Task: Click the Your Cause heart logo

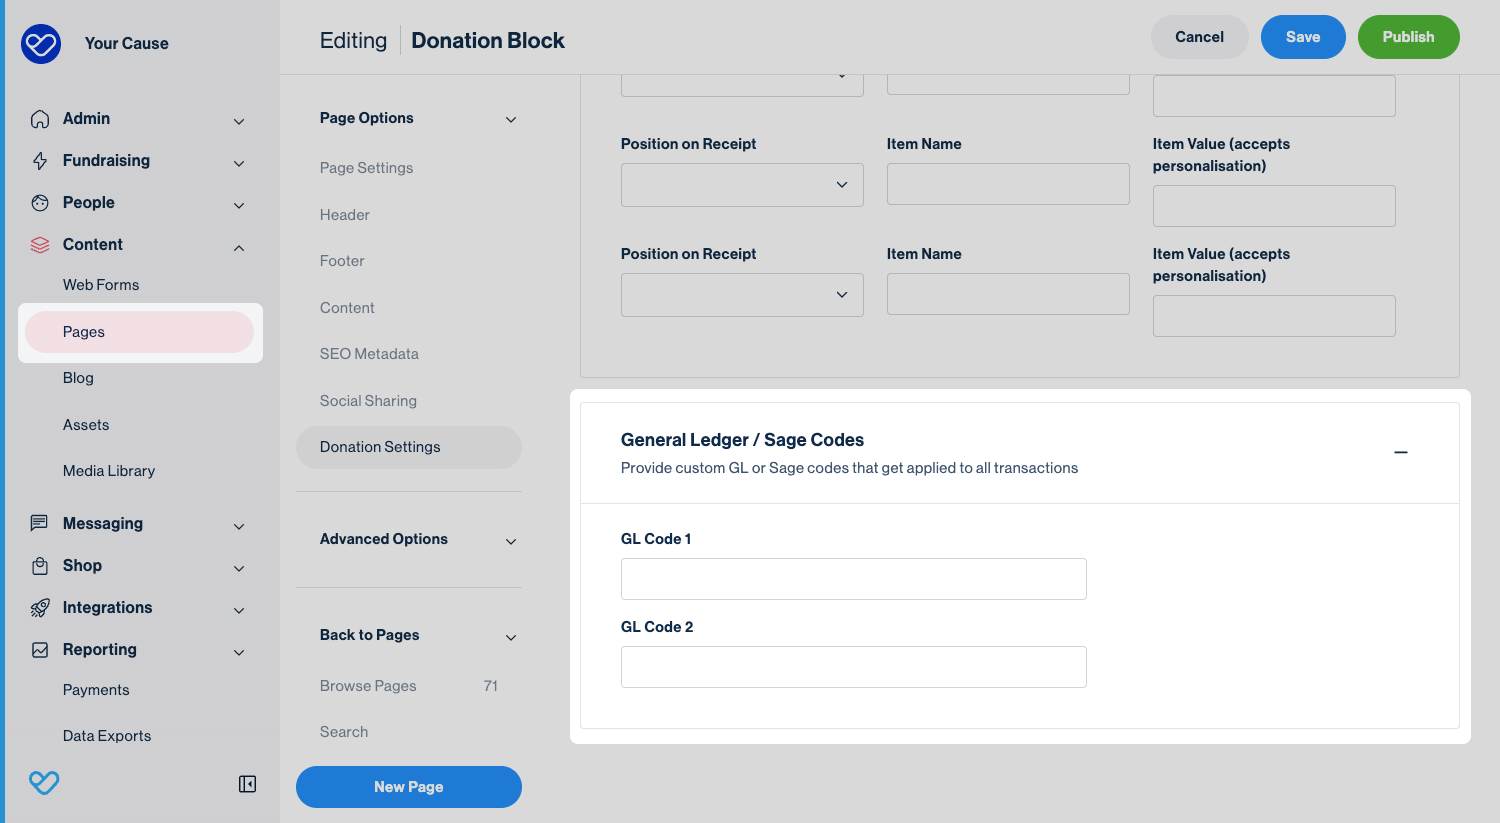Action: 41,44
